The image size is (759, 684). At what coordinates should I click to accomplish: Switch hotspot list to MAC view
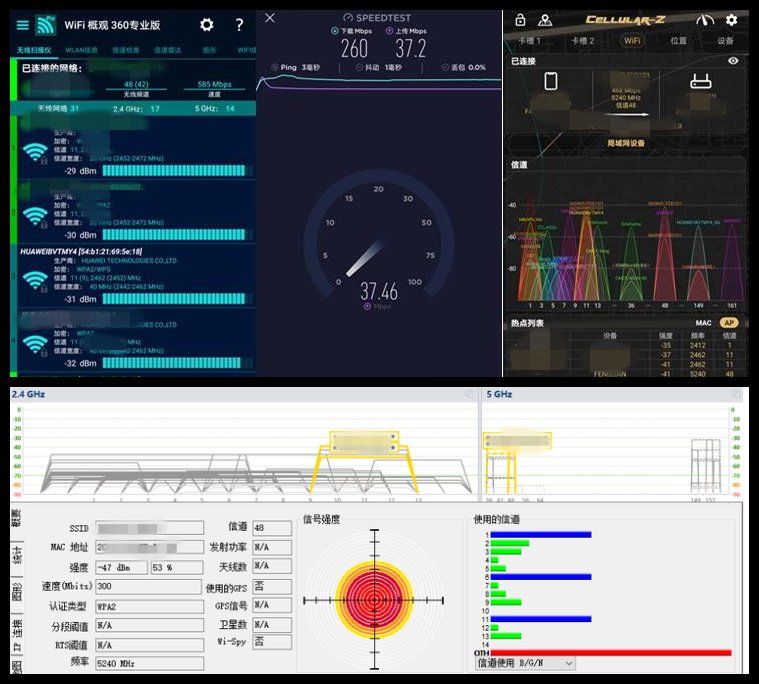coord(703,323)
